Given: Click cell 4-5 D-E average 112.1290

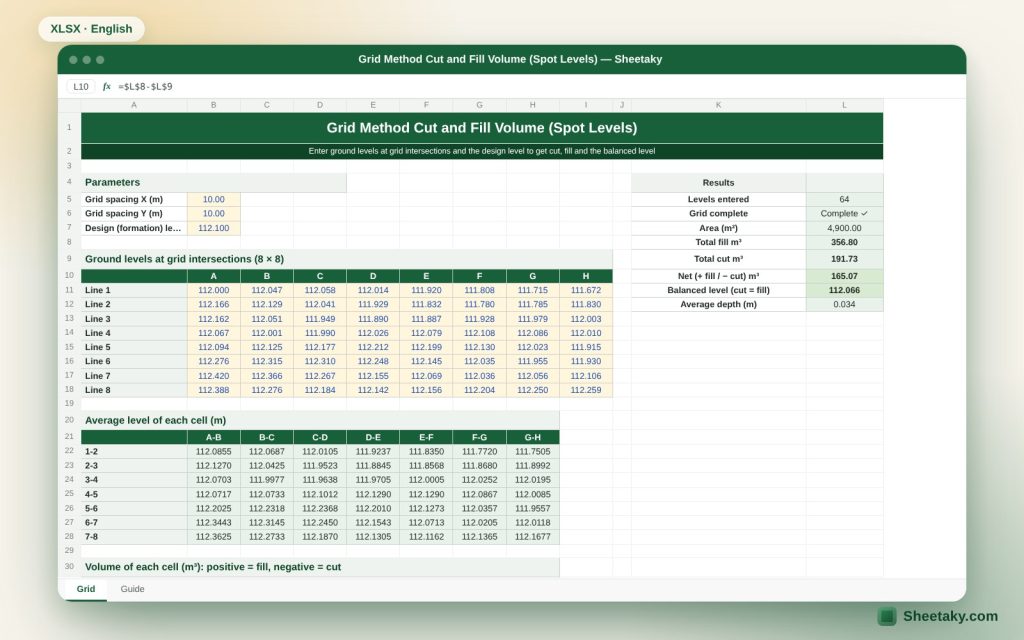Looking at the screenshot, I should pyautogui.click(x=373, y=494).
